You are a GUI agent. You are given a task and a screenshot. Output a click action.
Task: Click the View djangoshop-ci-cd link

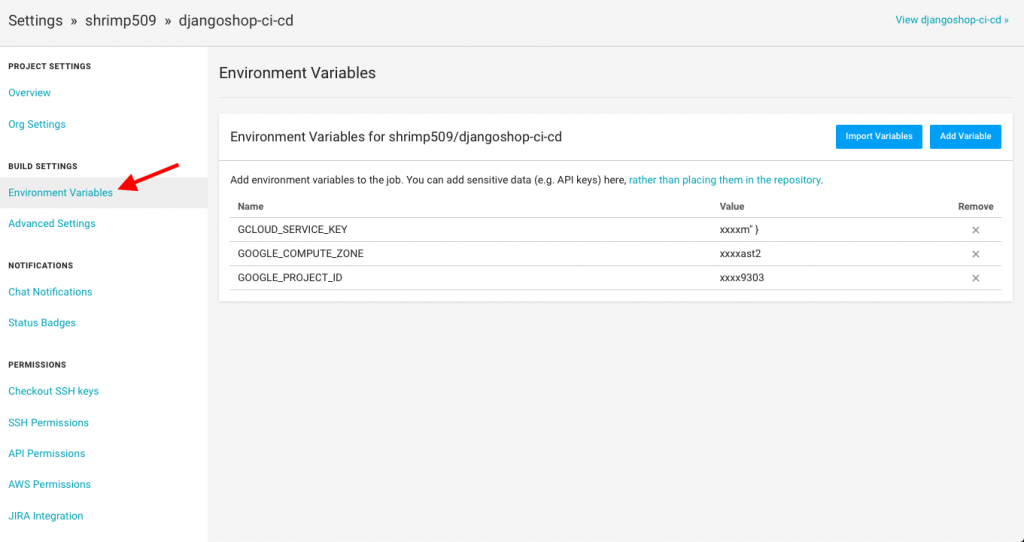coord(951,19)
